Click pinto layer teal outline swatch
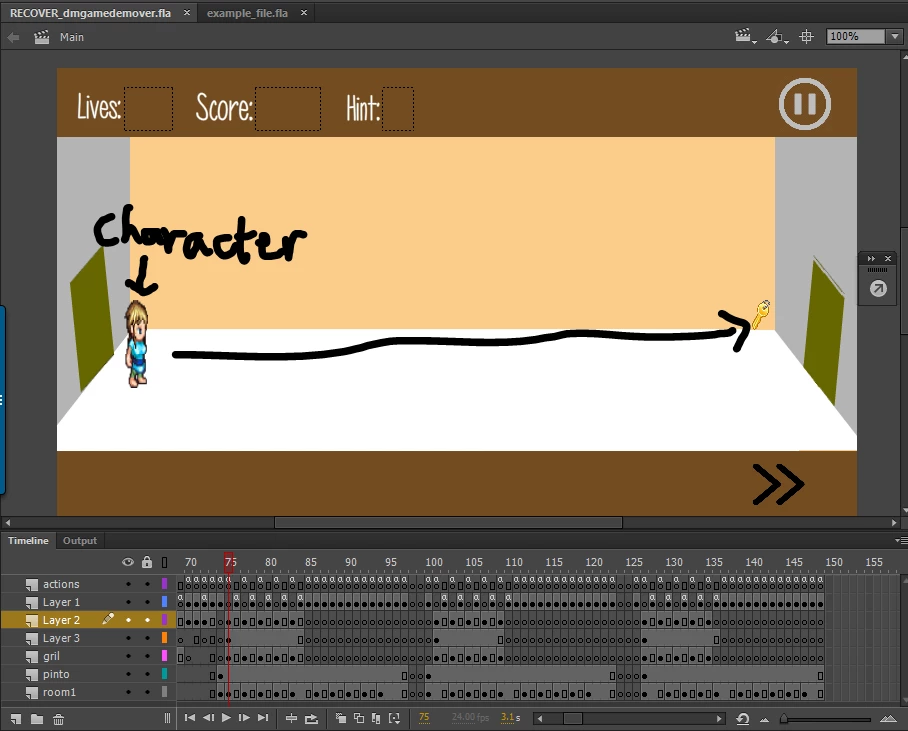 [x=164, y=674]
